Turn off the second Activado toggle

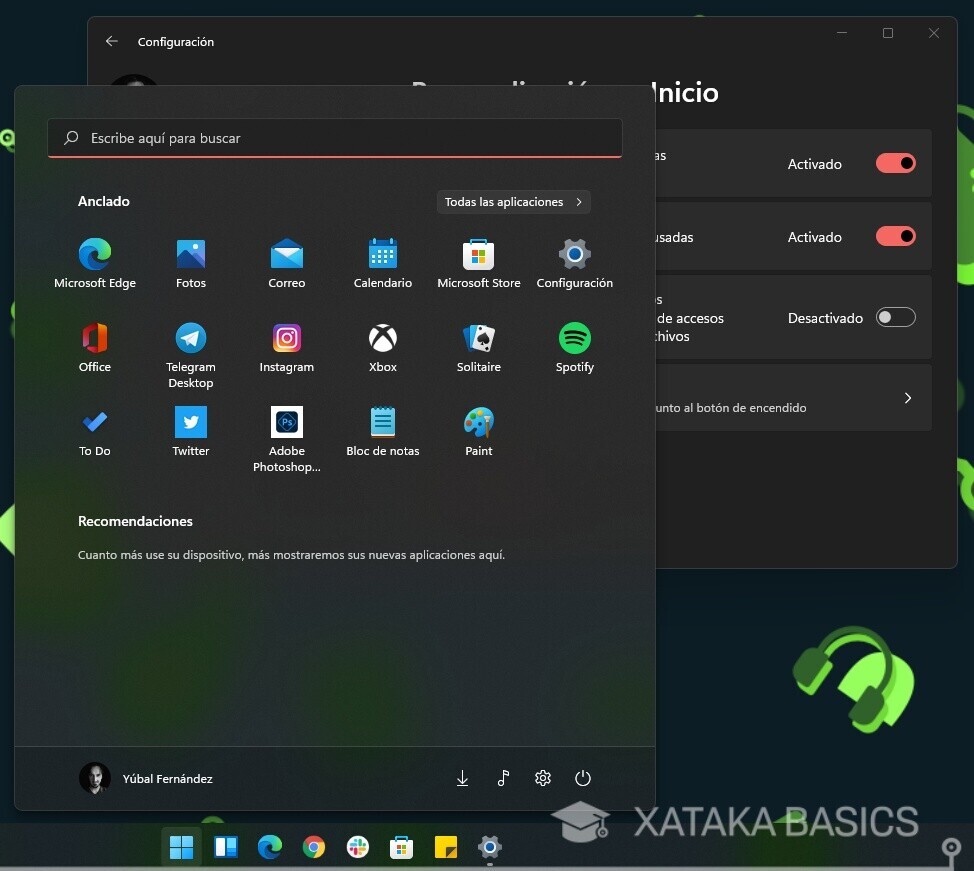[895, 236]
